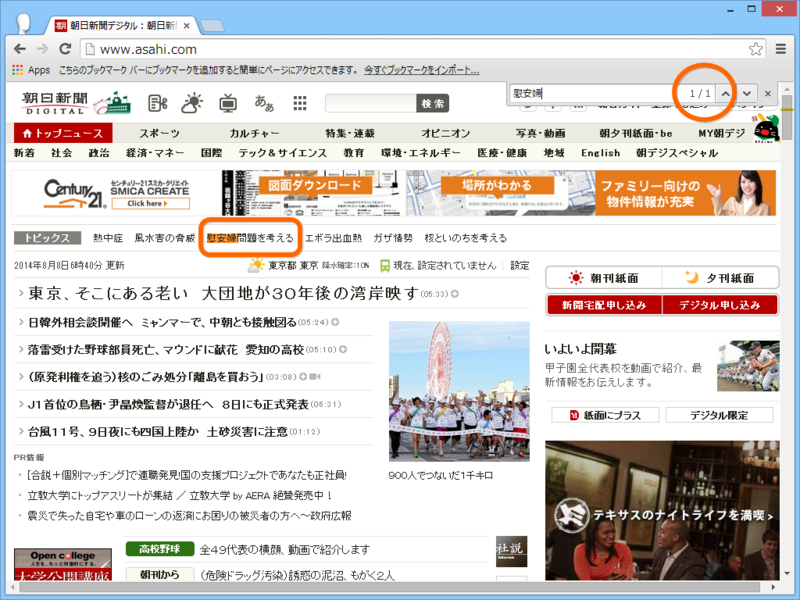Open the TV icon in header
Screen dimensions: 800x600
(228, 104)
